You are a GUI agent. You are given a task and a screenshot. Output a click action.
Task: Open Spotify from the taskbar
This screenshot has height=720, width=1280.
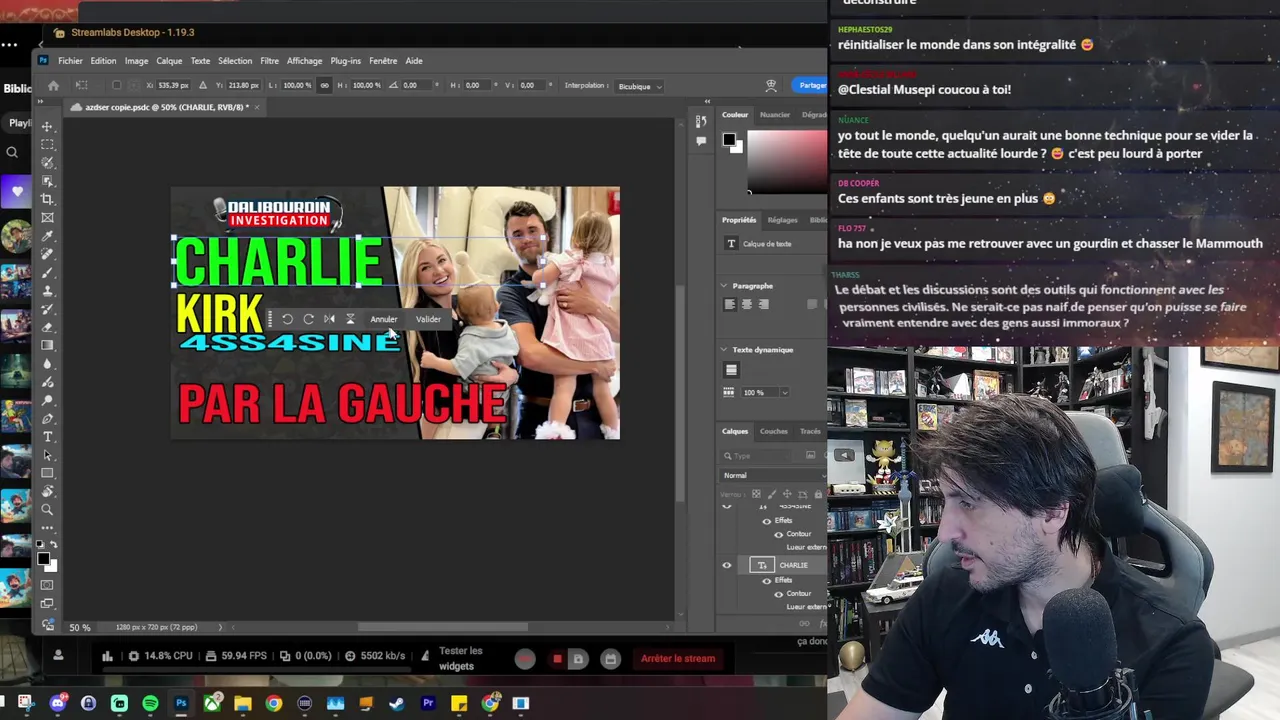[150, 703]
